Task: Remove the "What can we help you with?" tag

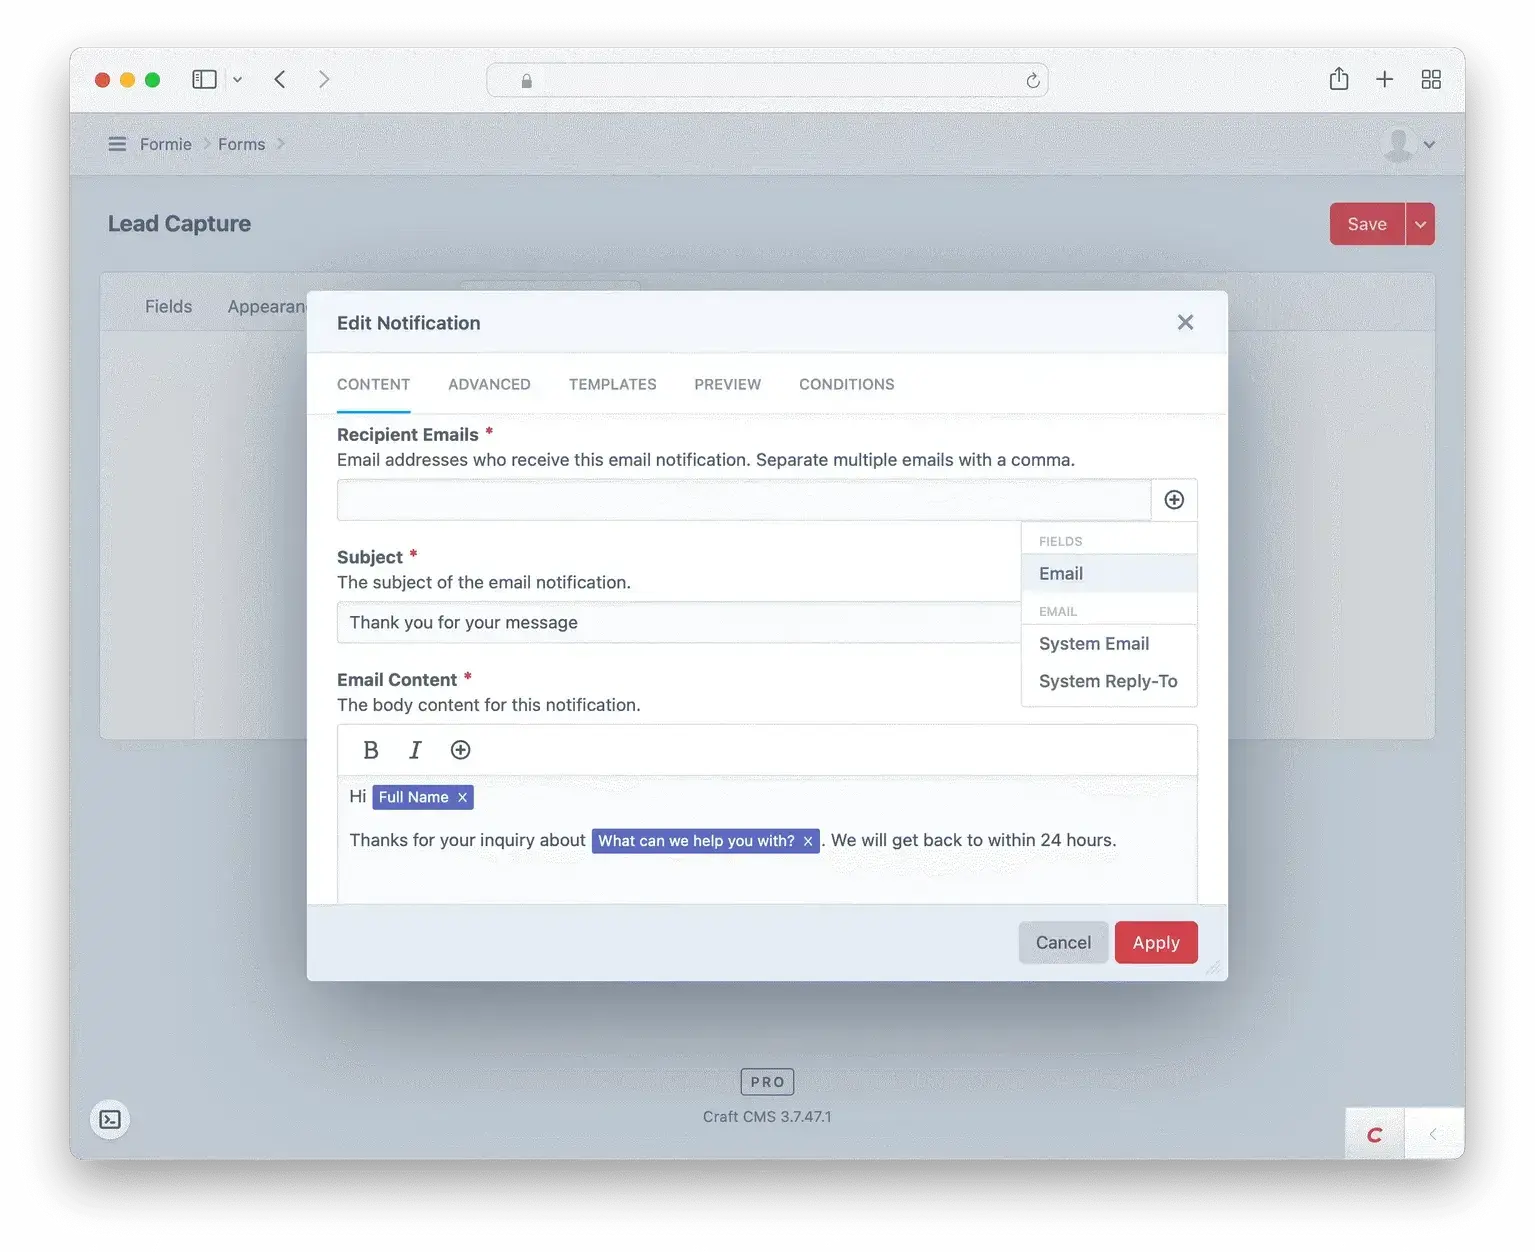Action: tap(807, 841)
